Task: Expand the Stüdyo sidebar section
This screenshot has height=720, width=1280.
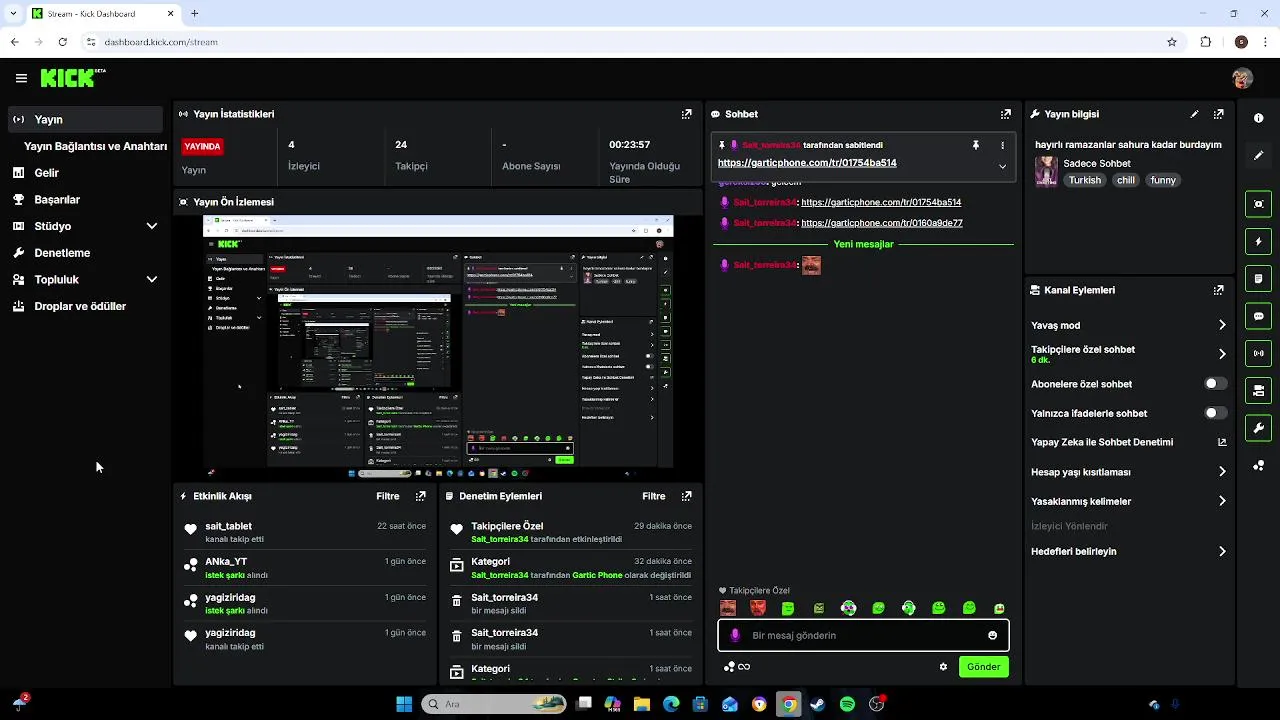Action: 152,226
